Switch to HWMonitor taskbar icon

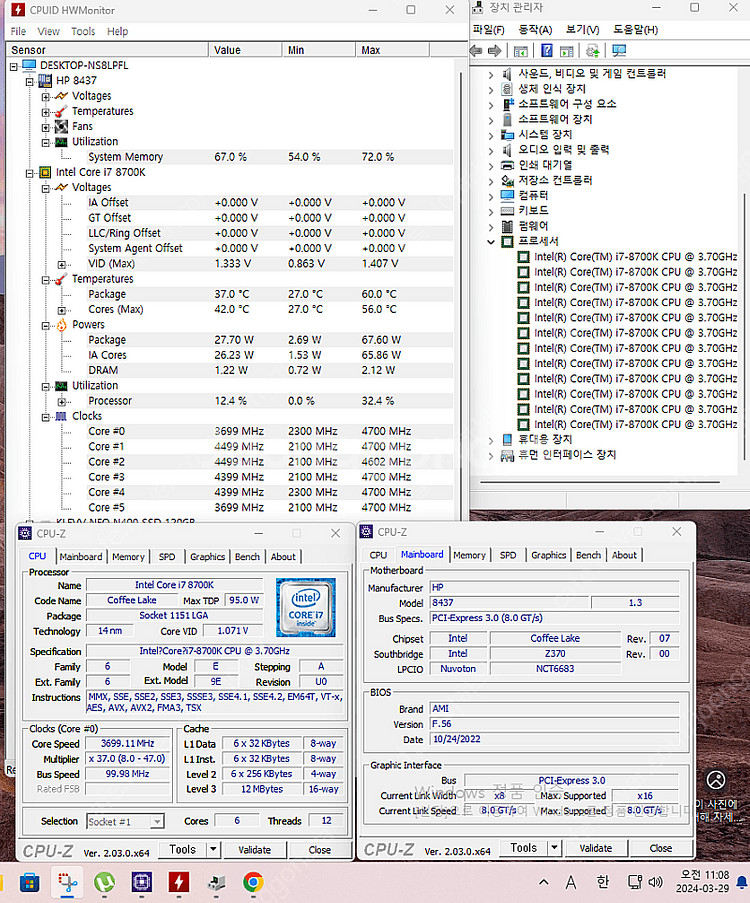[179, 882]
